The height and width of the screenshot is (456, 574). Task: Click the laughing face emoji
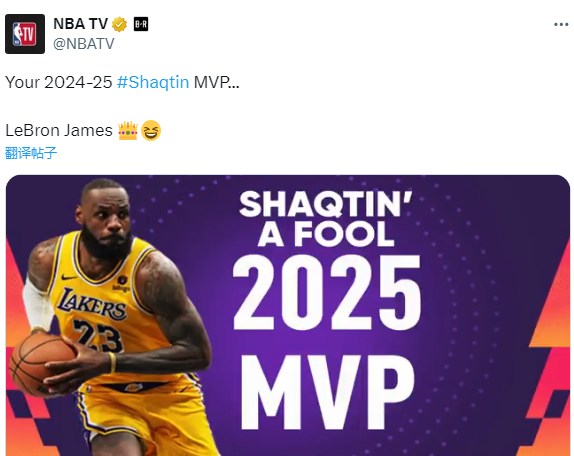(x=151, y=131)
